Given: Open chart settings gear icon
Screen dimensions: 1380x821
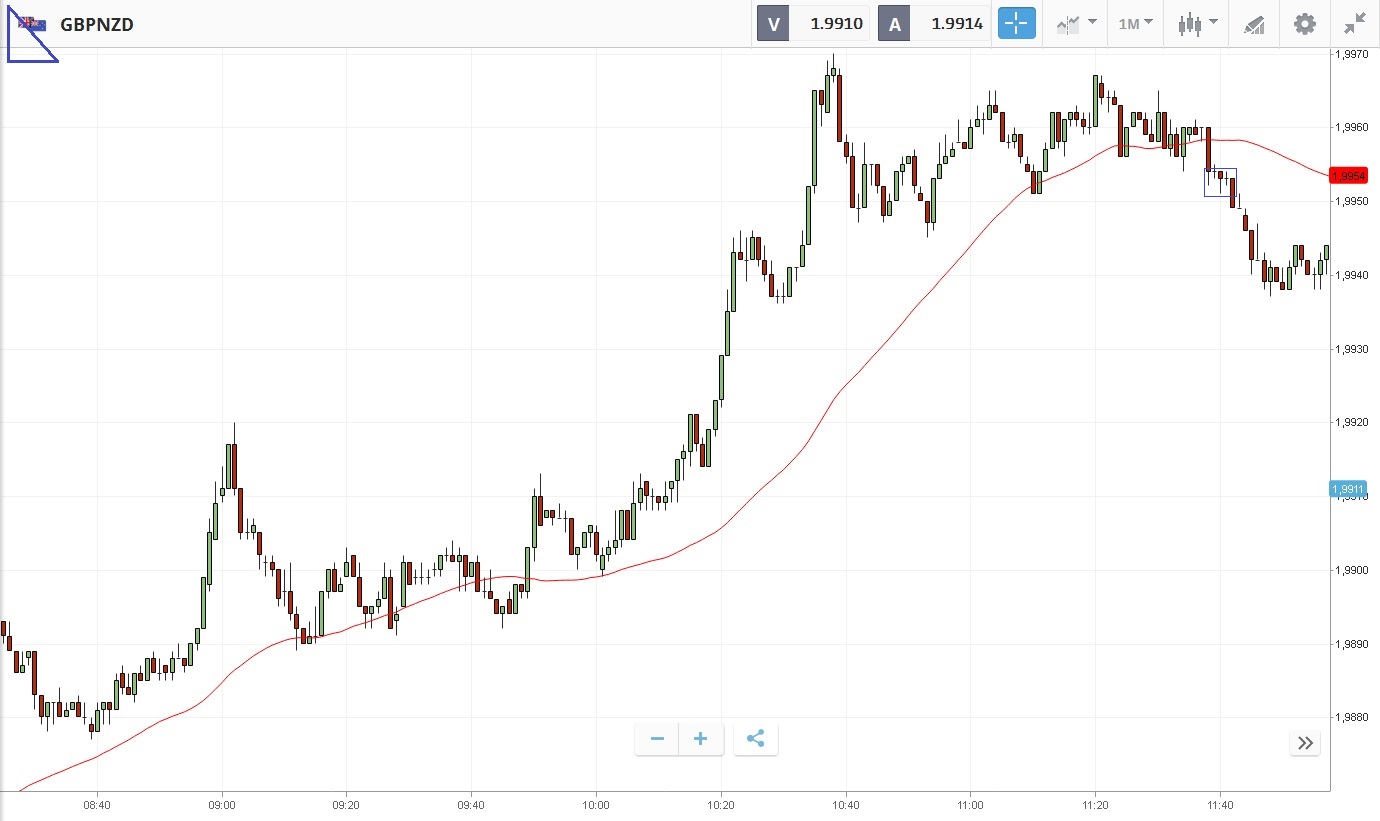Looking at the screenshot, I should tap(1305, 24).
